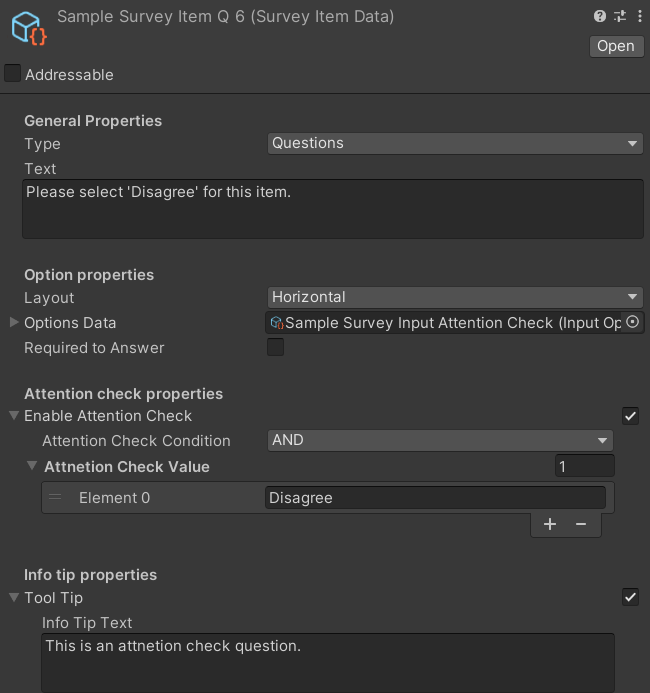Click the Attnetion Check Value size field
Viewport: 650px width, 693px height.
coord(584,466)
